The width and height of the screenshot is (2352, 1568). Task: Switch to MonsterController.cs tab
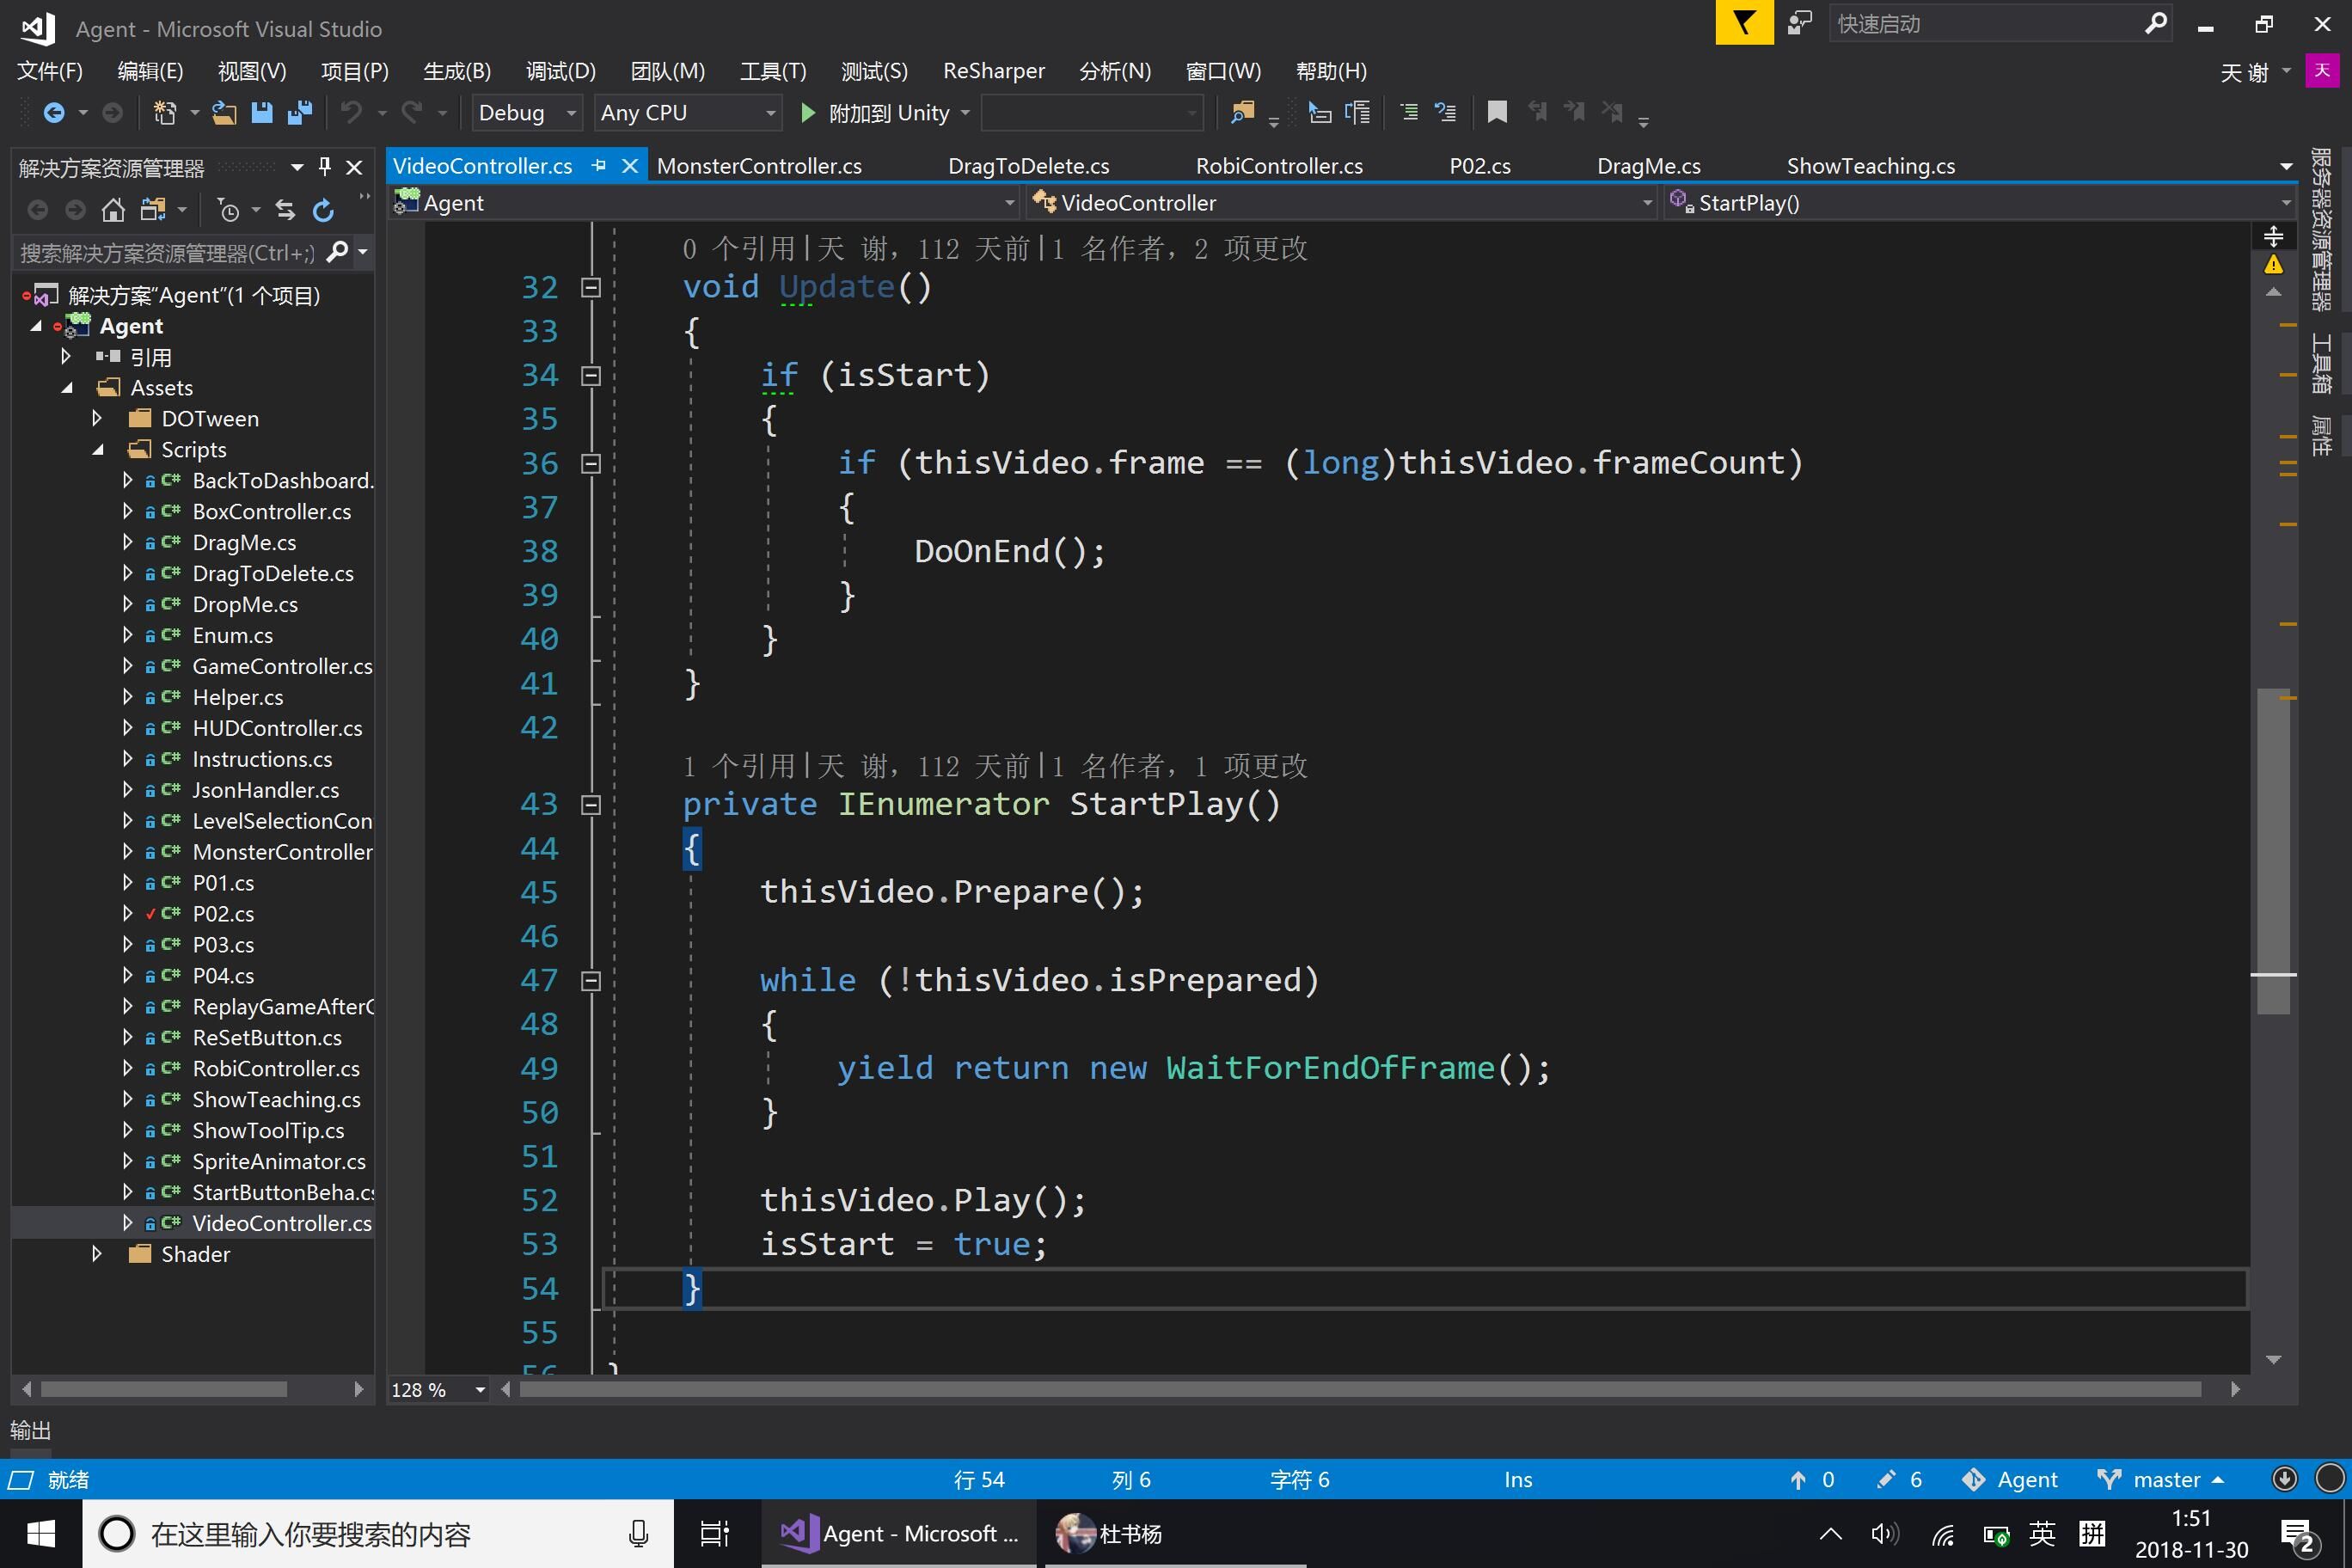[759, 166]
